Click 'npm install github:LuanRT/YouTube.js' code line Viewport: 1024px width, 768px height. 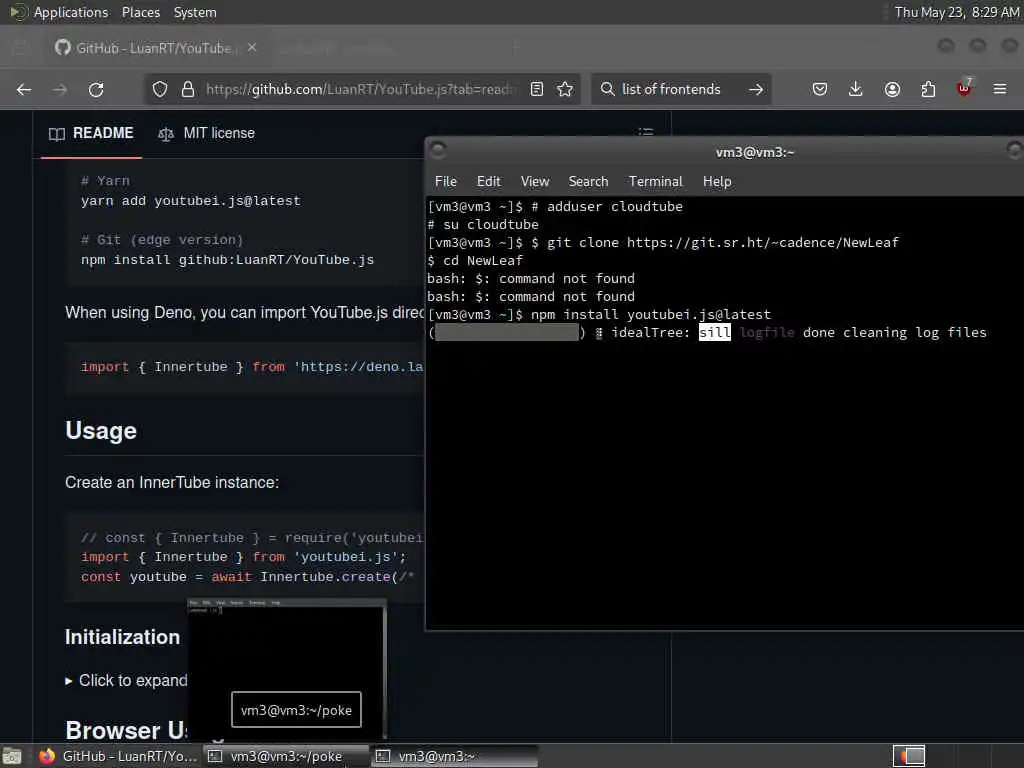[227, 260]
